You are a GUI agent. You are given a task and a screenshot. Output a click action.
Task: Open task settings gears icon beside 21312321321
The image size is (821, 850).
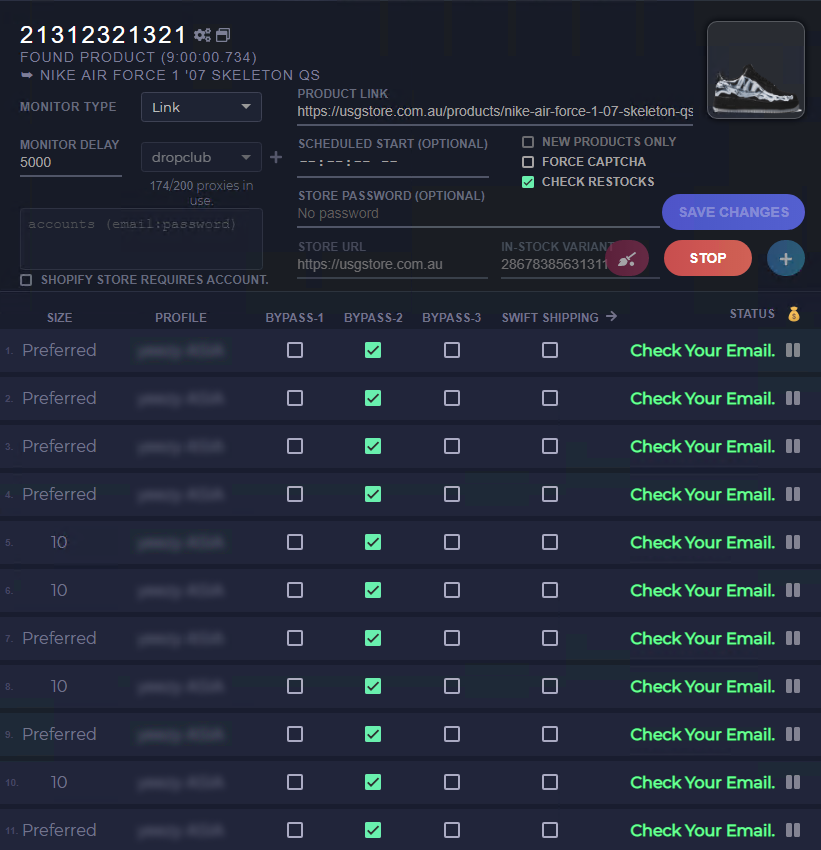coord(202,35)
